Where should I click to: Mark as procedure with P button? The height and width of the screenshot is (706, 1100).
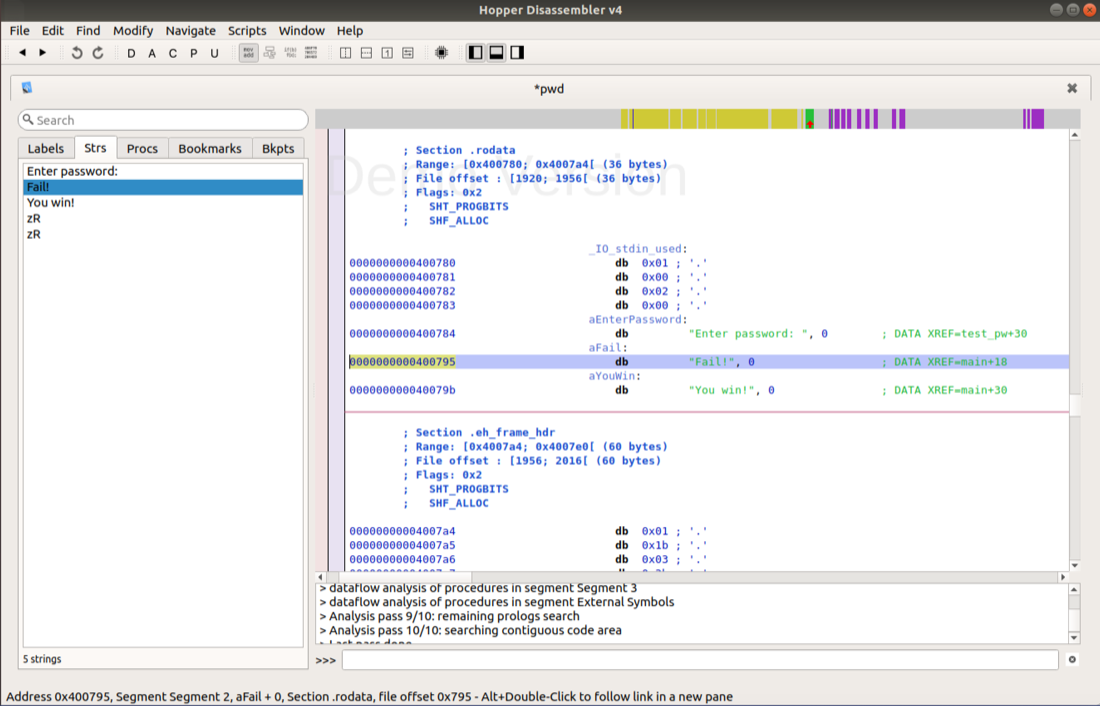(x=193, y=53)
